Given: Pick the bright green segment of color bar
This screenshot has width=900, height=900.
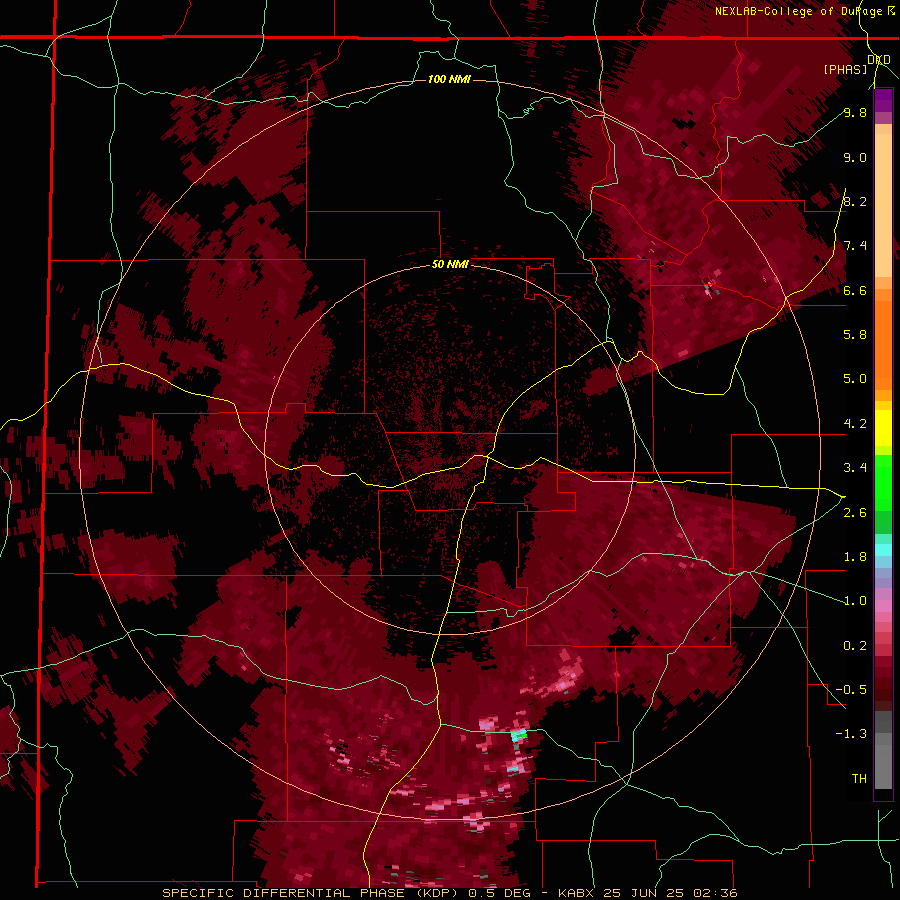Looking at the screenshot, I should (883, 483).
